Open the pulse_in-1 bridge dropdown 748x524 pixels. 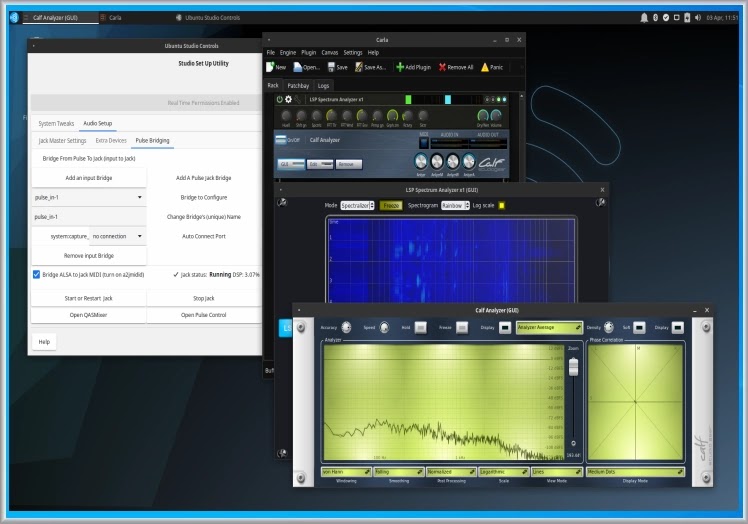[89, 197]
